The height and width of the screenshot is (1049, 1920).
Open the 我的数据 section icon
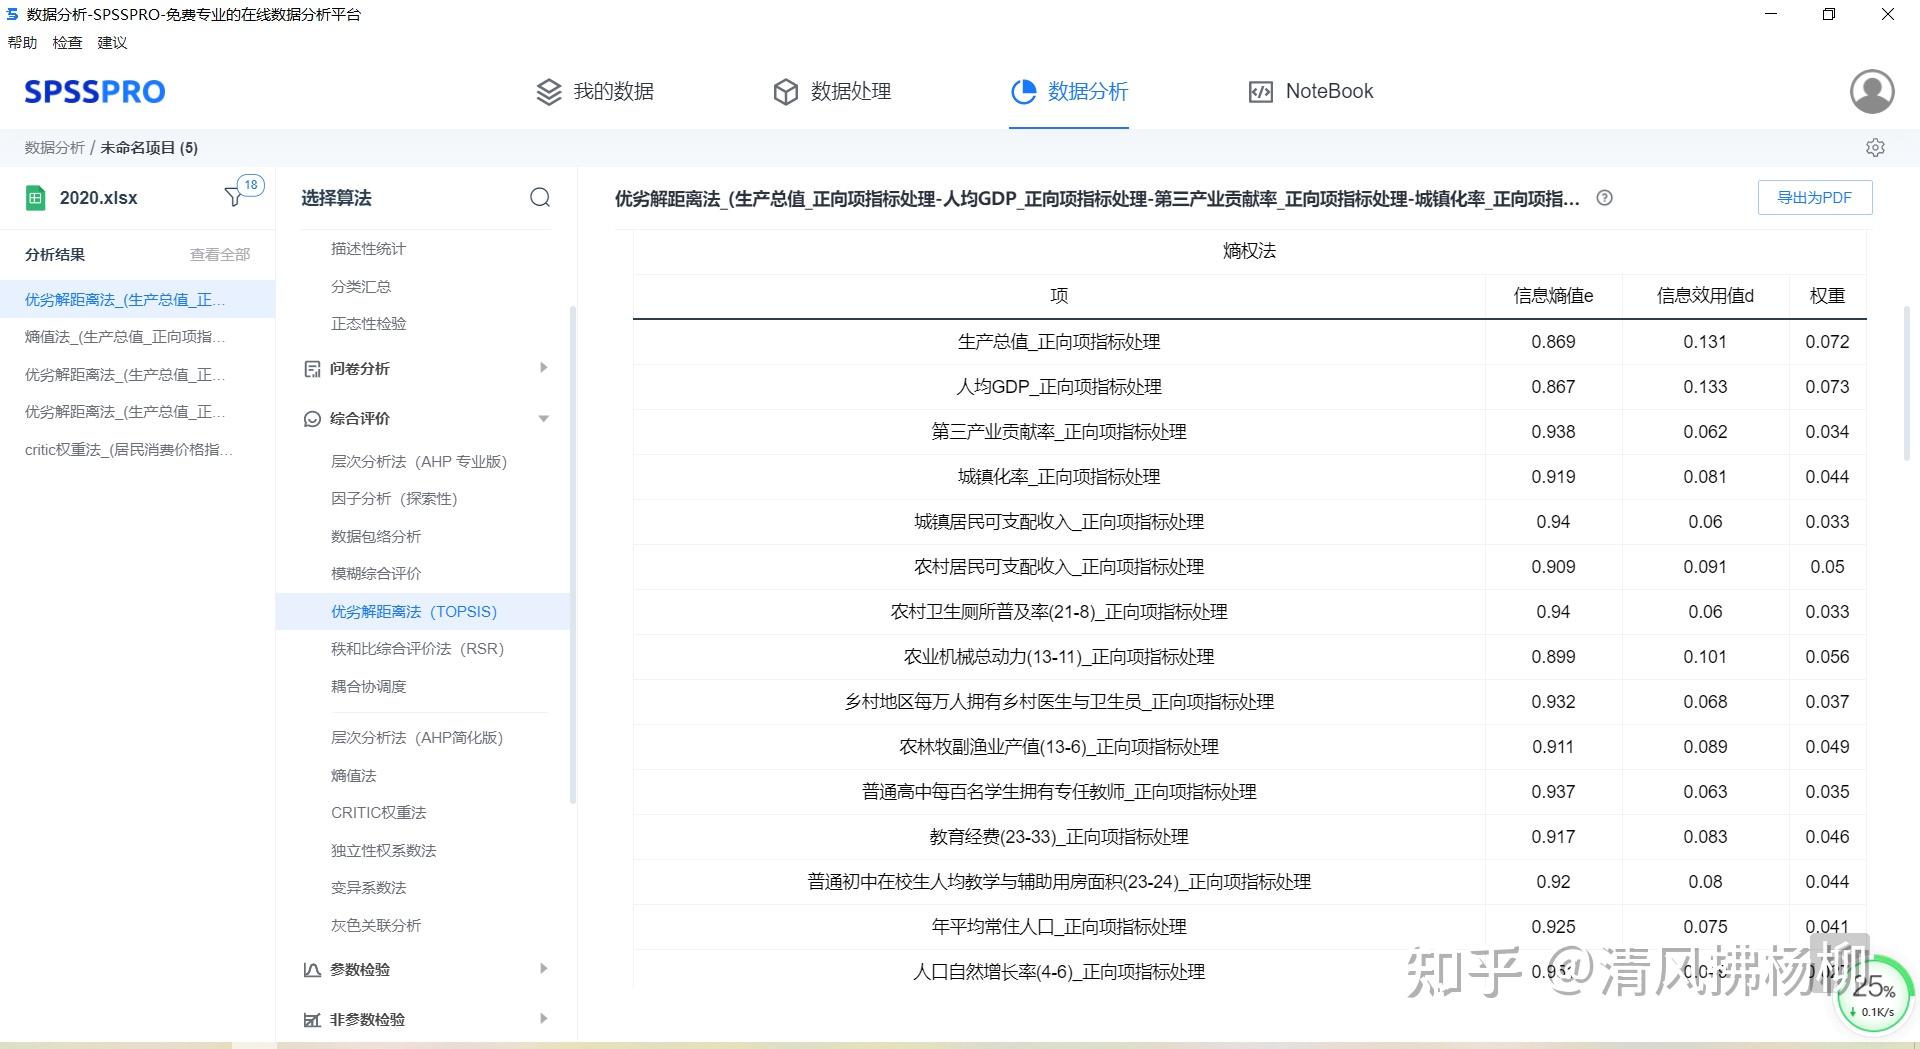click(548, 91)
